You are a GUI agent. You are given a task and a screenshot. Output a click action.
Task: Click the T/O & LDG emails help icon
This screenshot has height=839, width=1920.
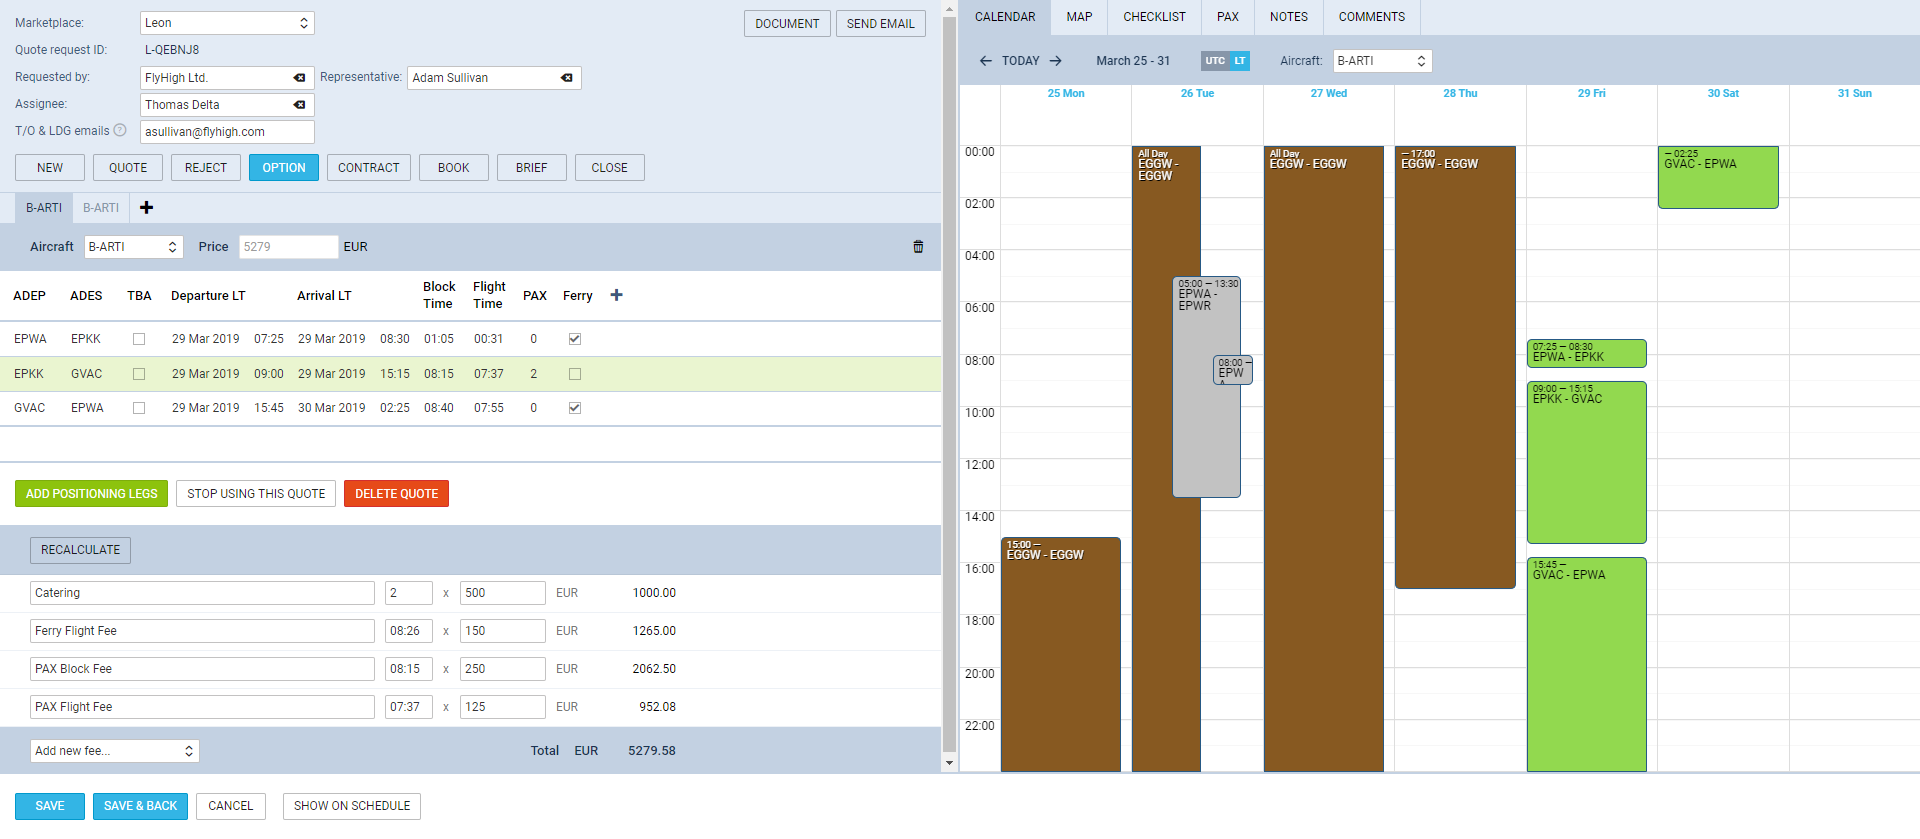coord(120,130)
